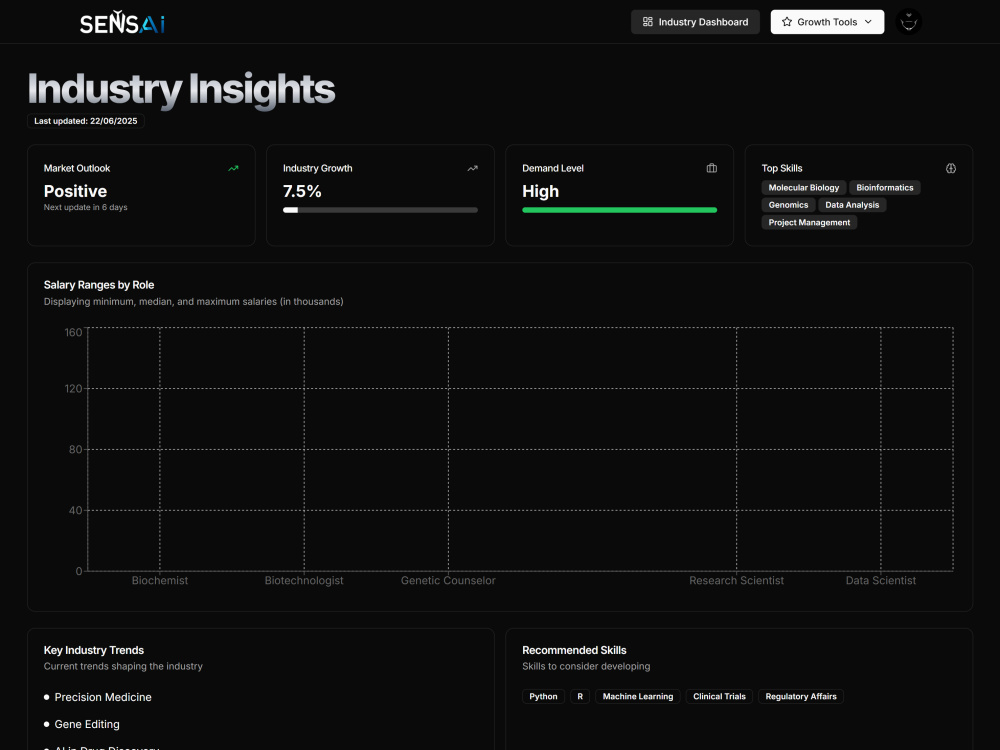Click the R recommended skill badge
Screen dimensions: 1000x750
[580, 696]
